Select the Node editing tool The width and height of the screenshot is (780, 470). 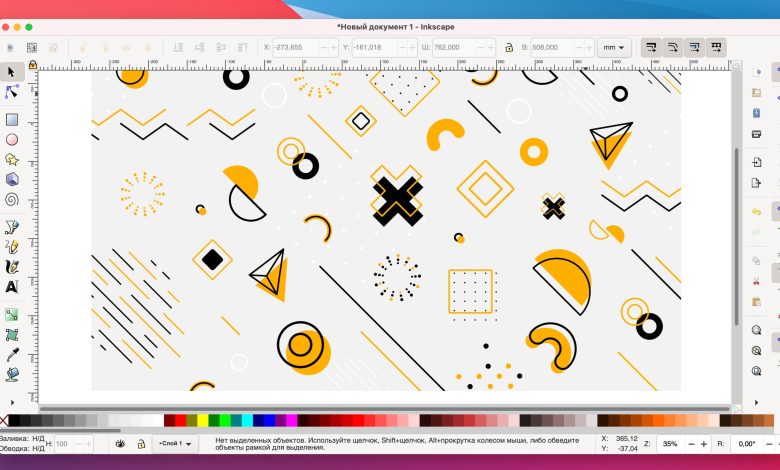(x=12, y=92)
